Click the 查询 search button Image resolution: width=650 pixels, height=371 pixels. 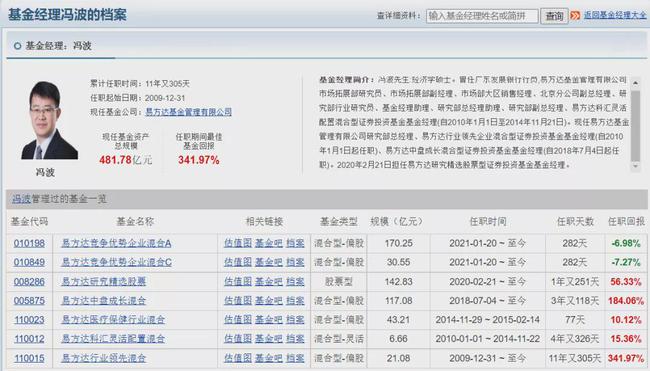click(554, 16)
